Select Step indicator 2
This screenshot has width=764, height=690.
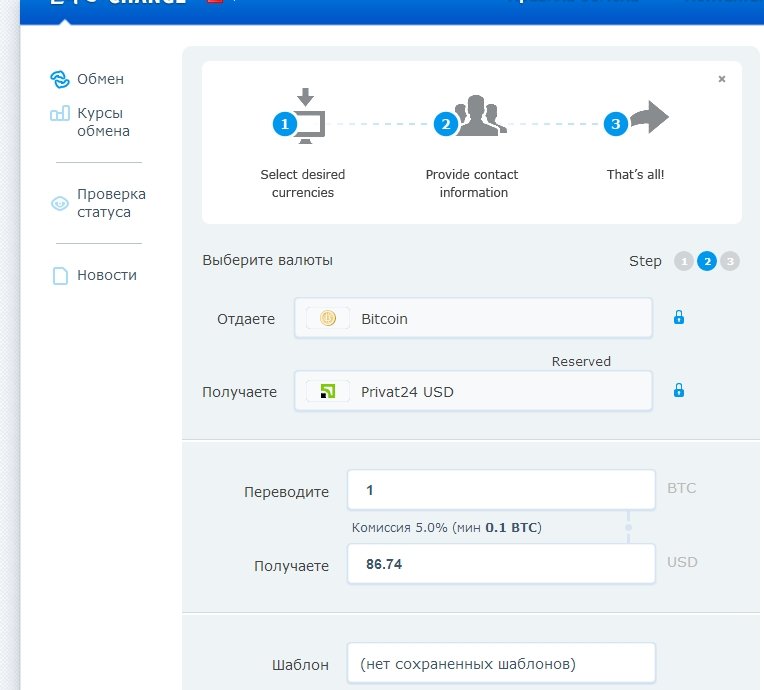click(x=707, y=262)
